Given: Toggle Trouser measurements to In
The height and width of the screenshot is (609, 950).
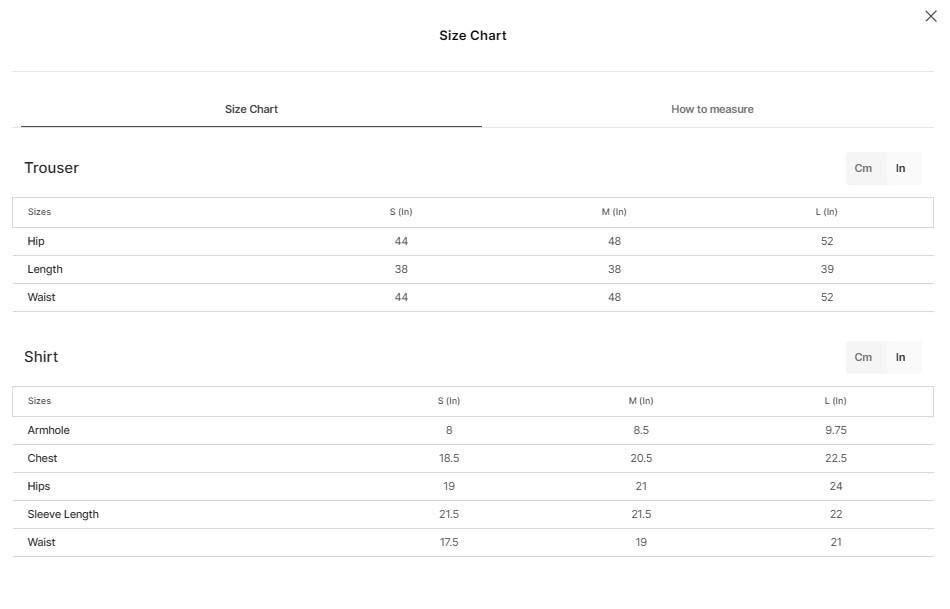Looking at the screenshot, I should click(900, 168).
